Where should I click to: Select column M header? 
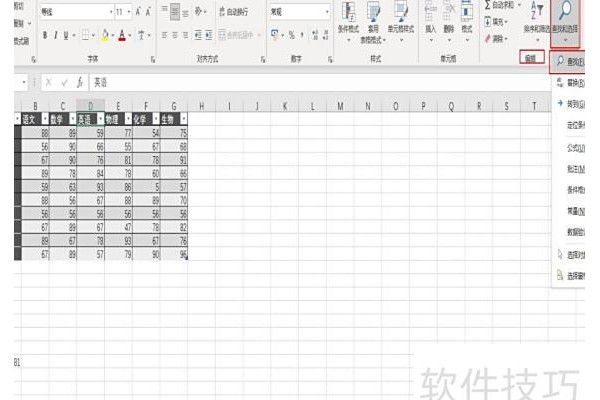coord(340,106)
